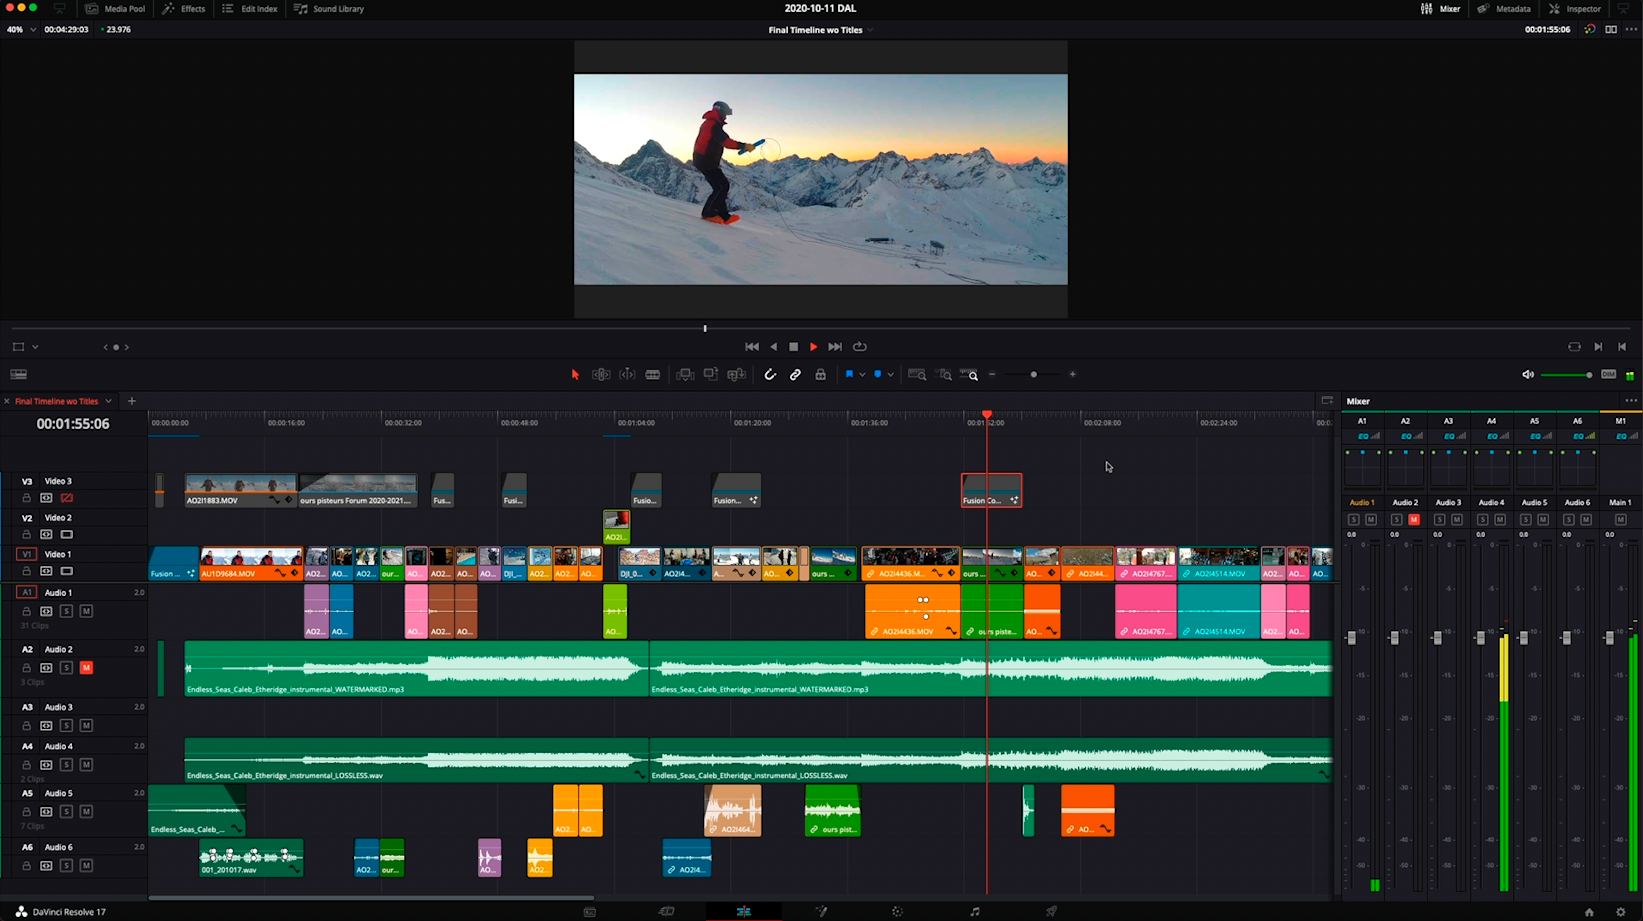This screenshot has height=921, width=1643.
Task: Solo Audio 1 track in timeline header
Action: coord(66,611)
